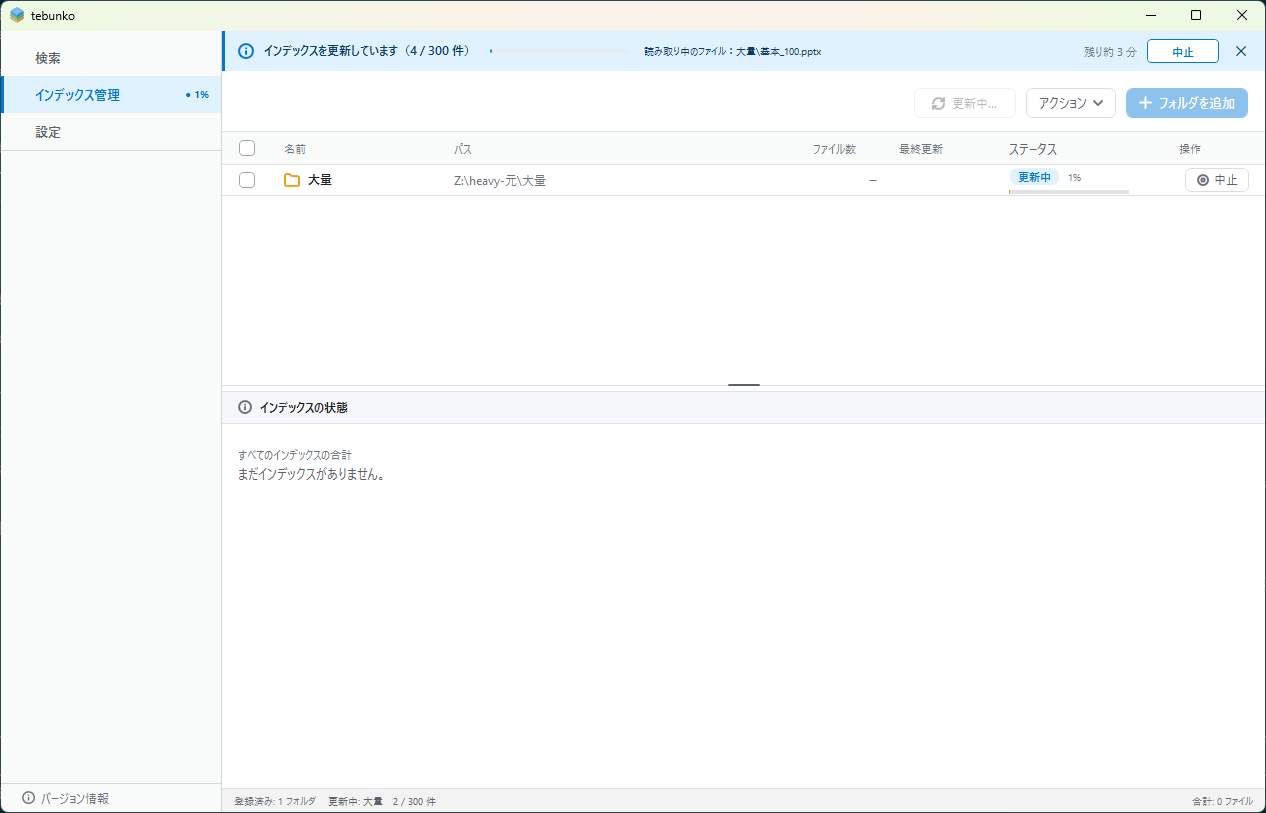This screenshot has width=1266, height=813.
Task: Click the 大量 row progress bar
Action: [x=1069, y=191]
